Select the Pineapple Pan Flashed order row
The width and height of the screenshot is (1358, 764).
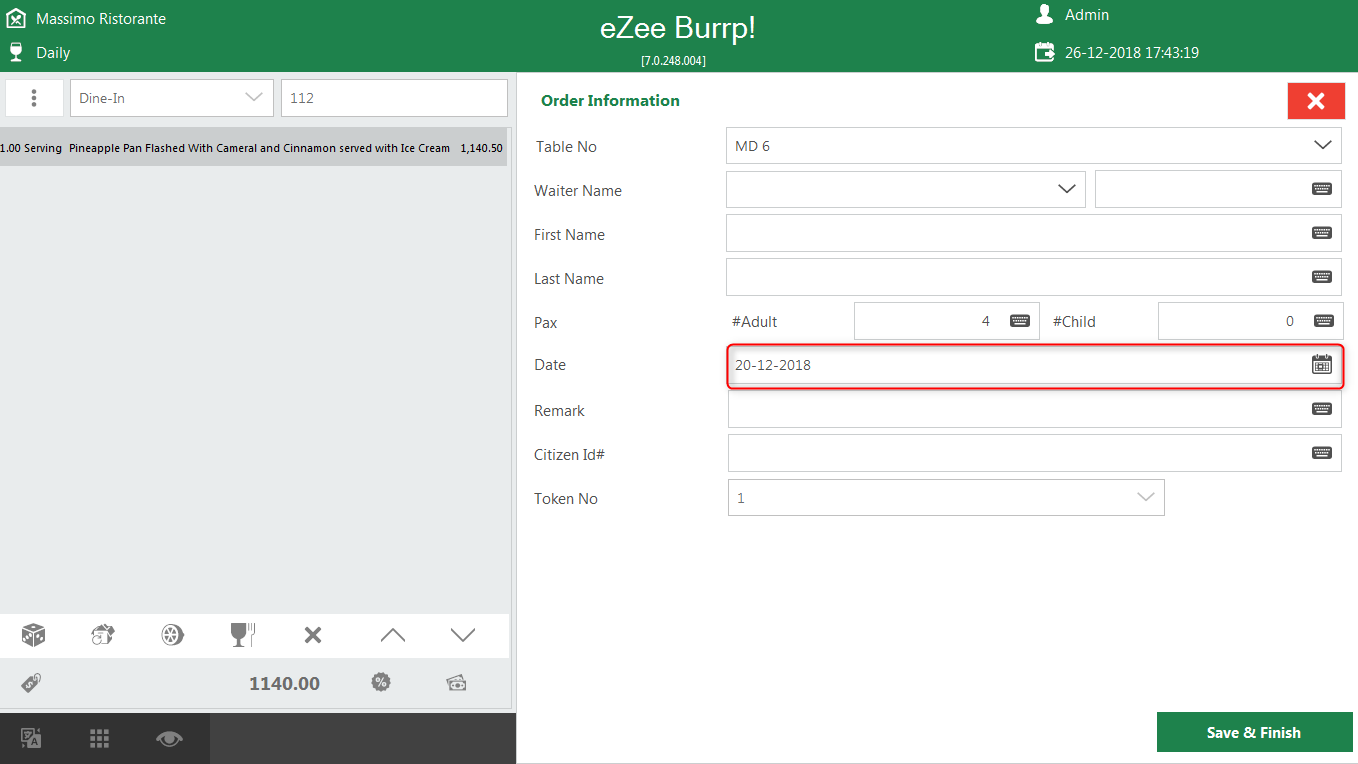click(x=254, y=147)
